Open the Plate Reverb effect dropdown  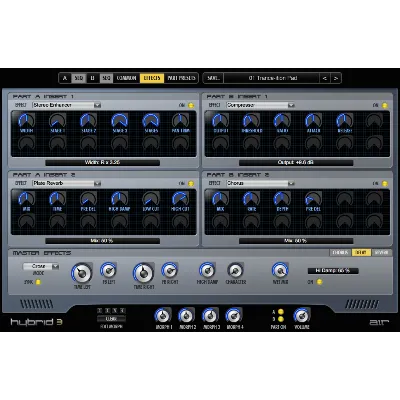66,183
